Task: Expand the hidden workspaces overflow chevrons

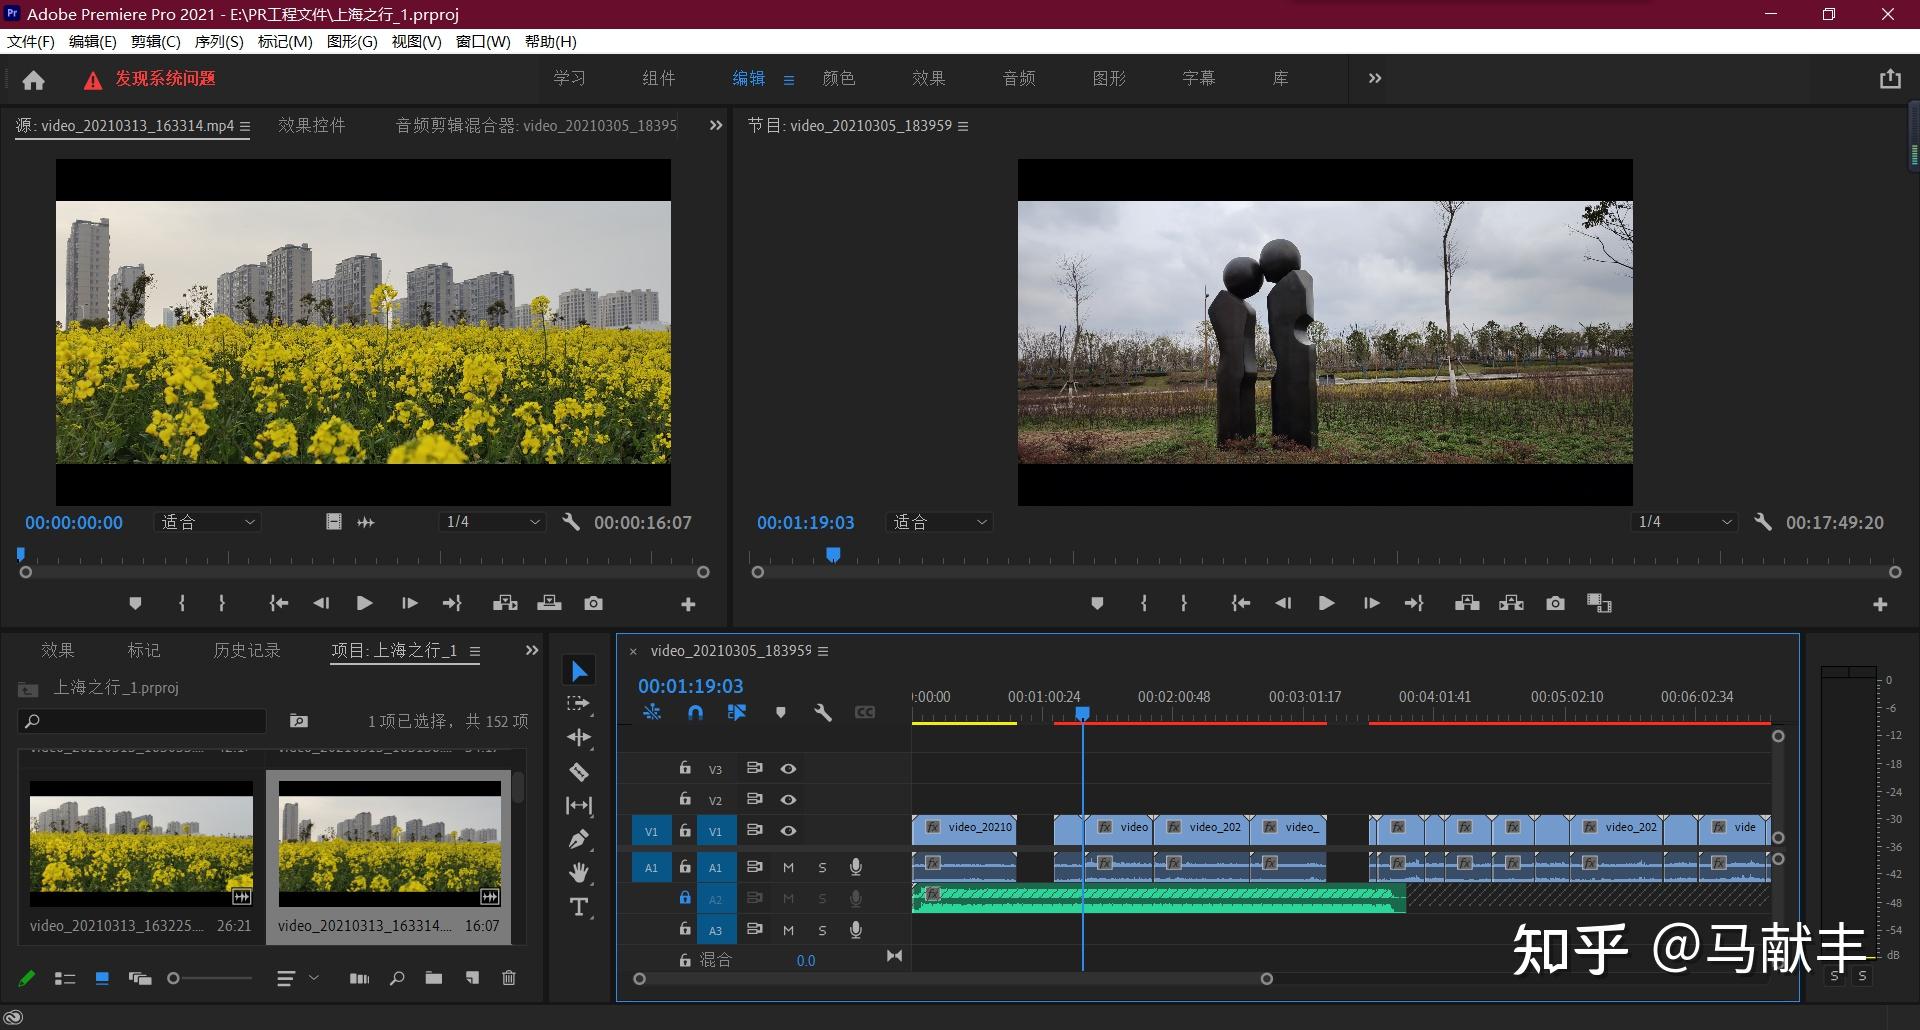Action: click(x=1375, y=78)
